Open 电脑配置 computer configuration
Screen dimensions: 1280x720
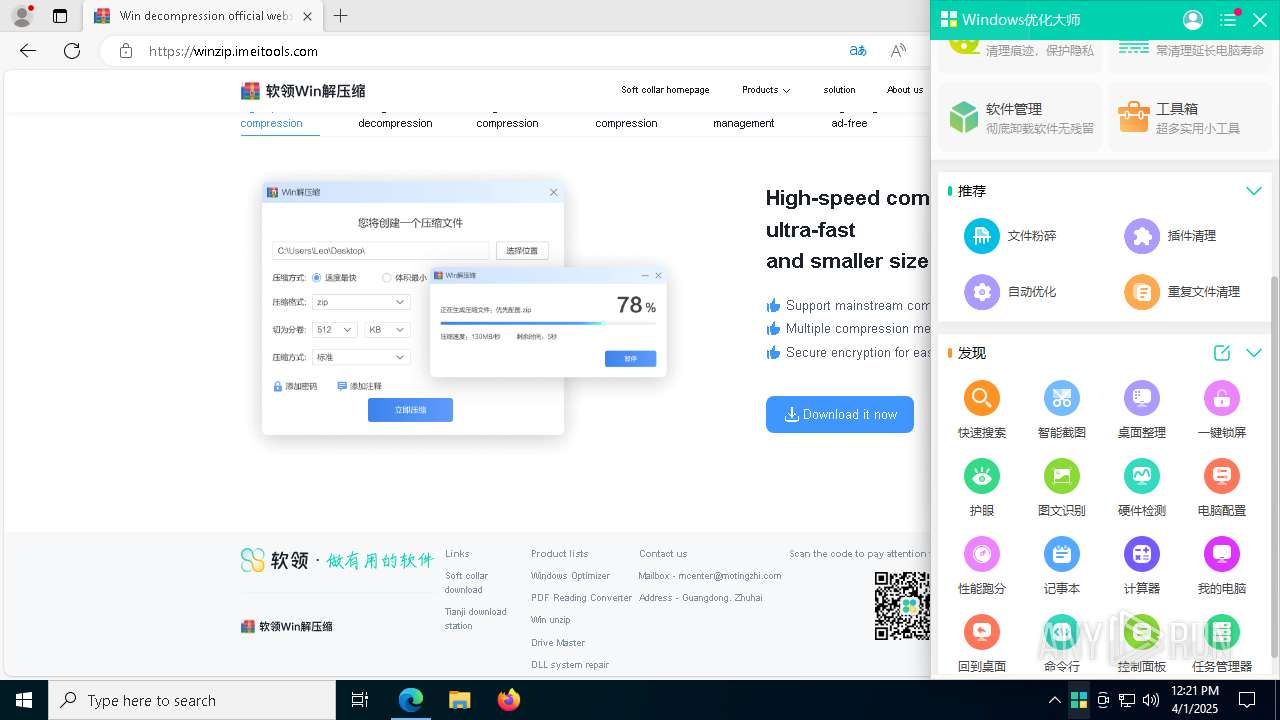point(1222,488)
